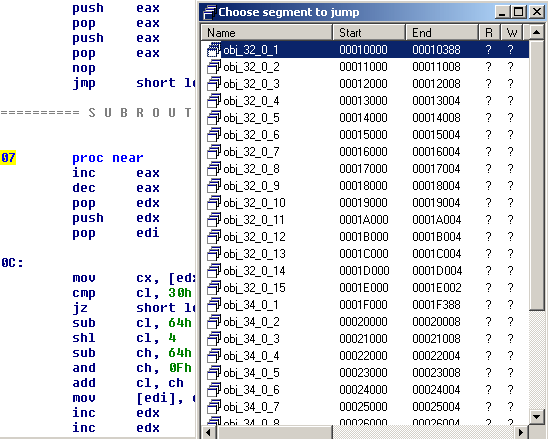Maximize the Choose segment to jump dialog
This screenshot has height=439, width=548.
(519, 12)
